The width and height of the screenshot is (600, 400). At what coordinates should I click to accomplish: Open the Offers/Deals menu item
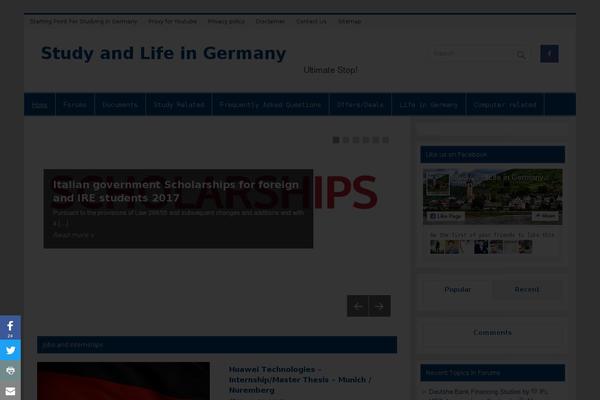pyautogui.click(x=360, y=104)
